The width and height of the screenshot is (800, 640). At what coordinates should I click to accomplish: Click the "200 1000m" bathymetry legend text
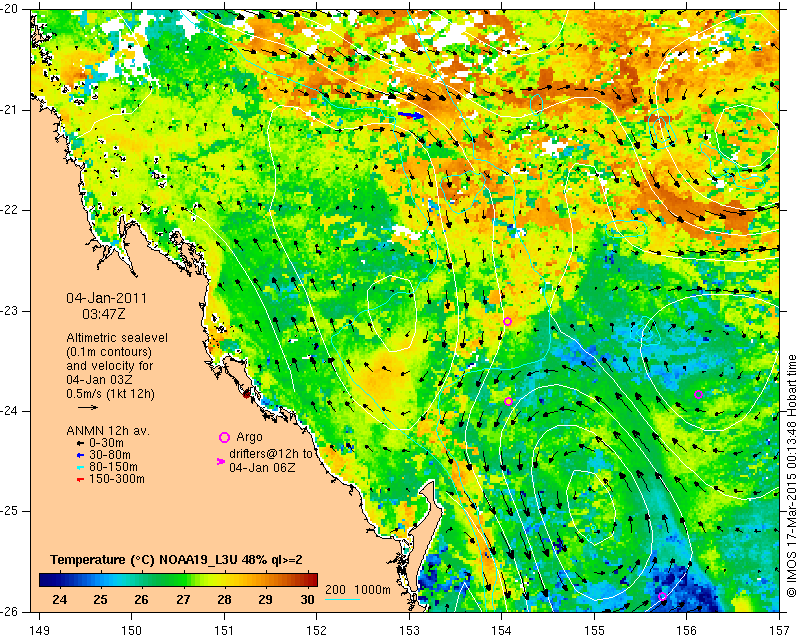[358, 590]
